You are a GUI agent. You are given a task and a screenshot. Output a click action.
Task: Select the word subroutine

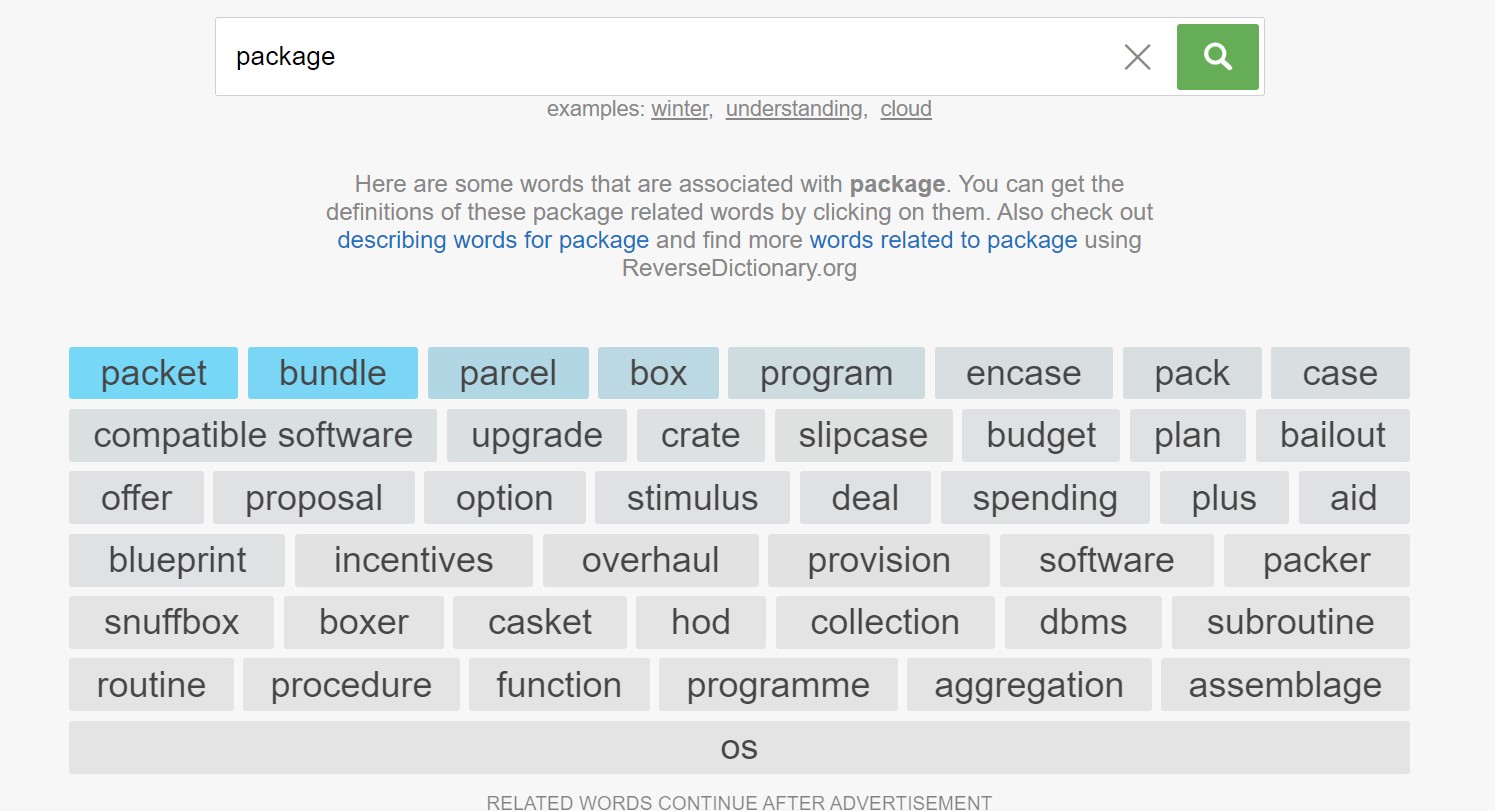(1291, 622)
